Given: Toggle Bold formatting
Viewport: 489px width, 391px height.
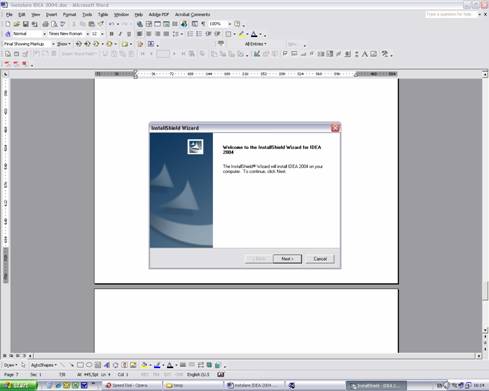Looking at the screenshot, I should (111, 34).
